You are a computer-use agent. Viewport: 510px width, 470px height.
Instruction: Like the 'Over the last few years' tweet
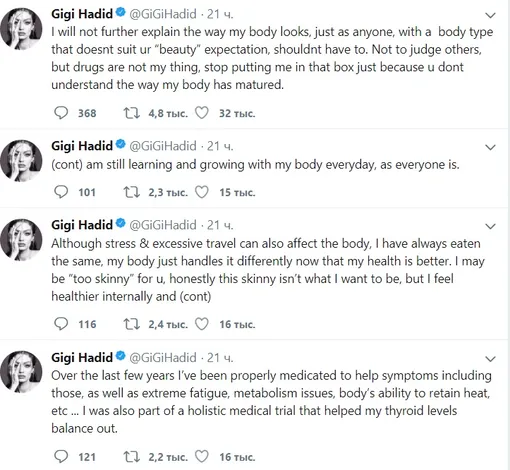202,456
